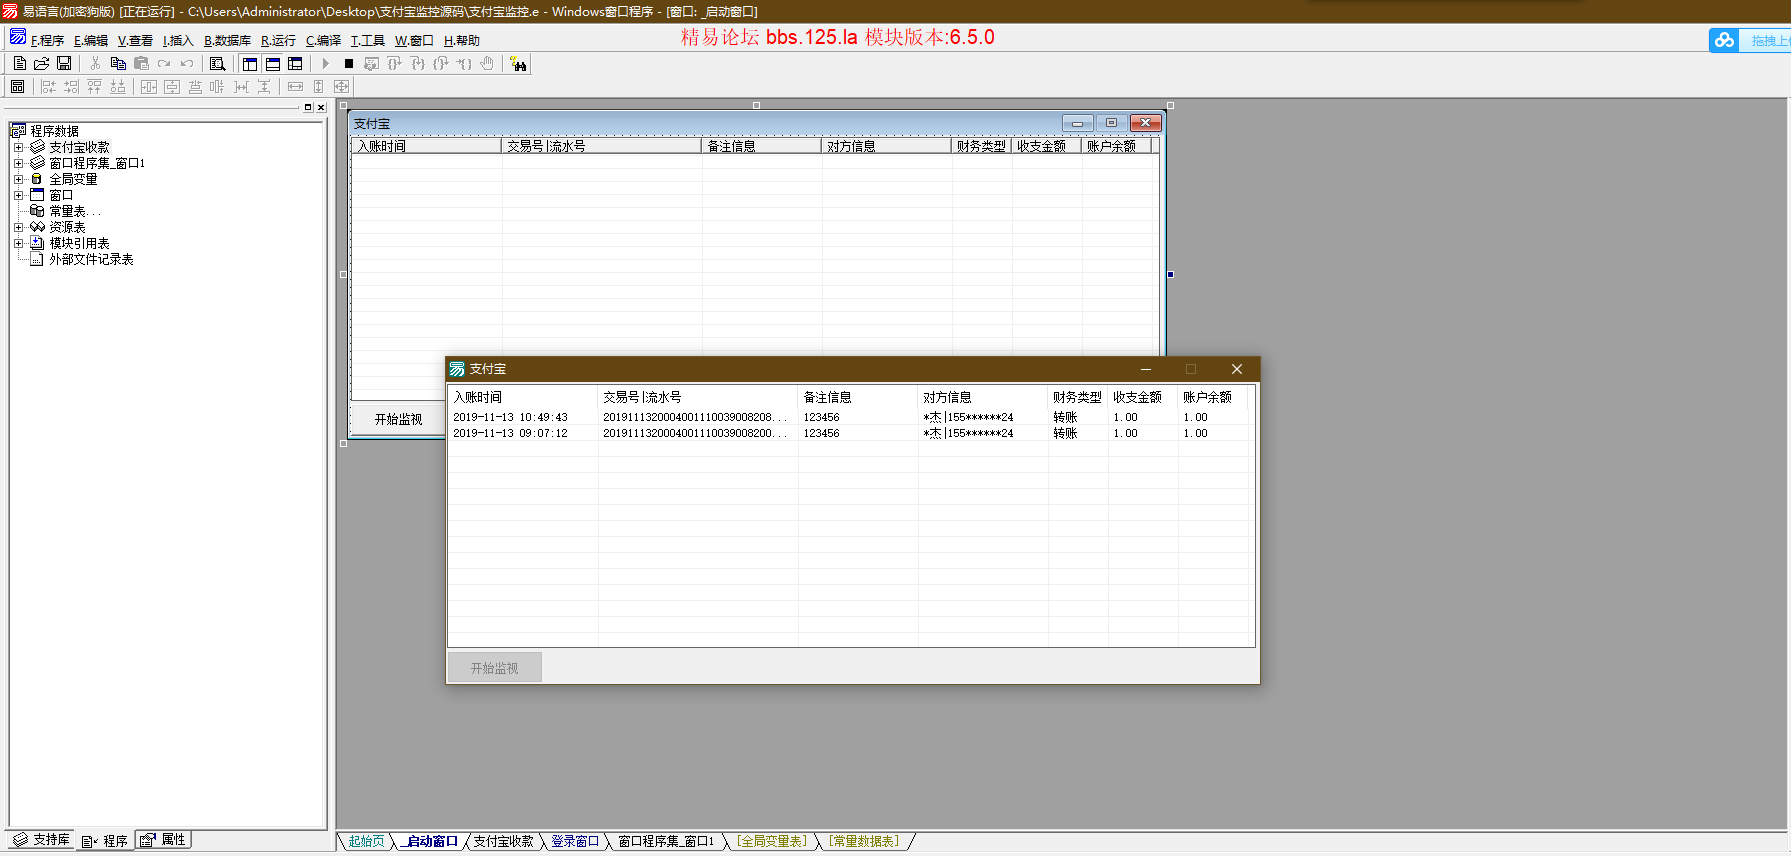This screenshot has width=1791, height=856.
Task: Open the B.数据库 menu
Action: pyautogui.click(x=227, y=40)
